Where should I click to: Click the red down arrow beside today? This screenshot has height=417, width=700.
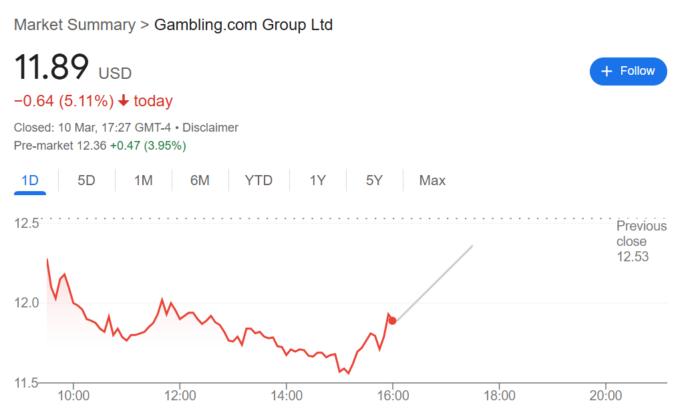124,101
